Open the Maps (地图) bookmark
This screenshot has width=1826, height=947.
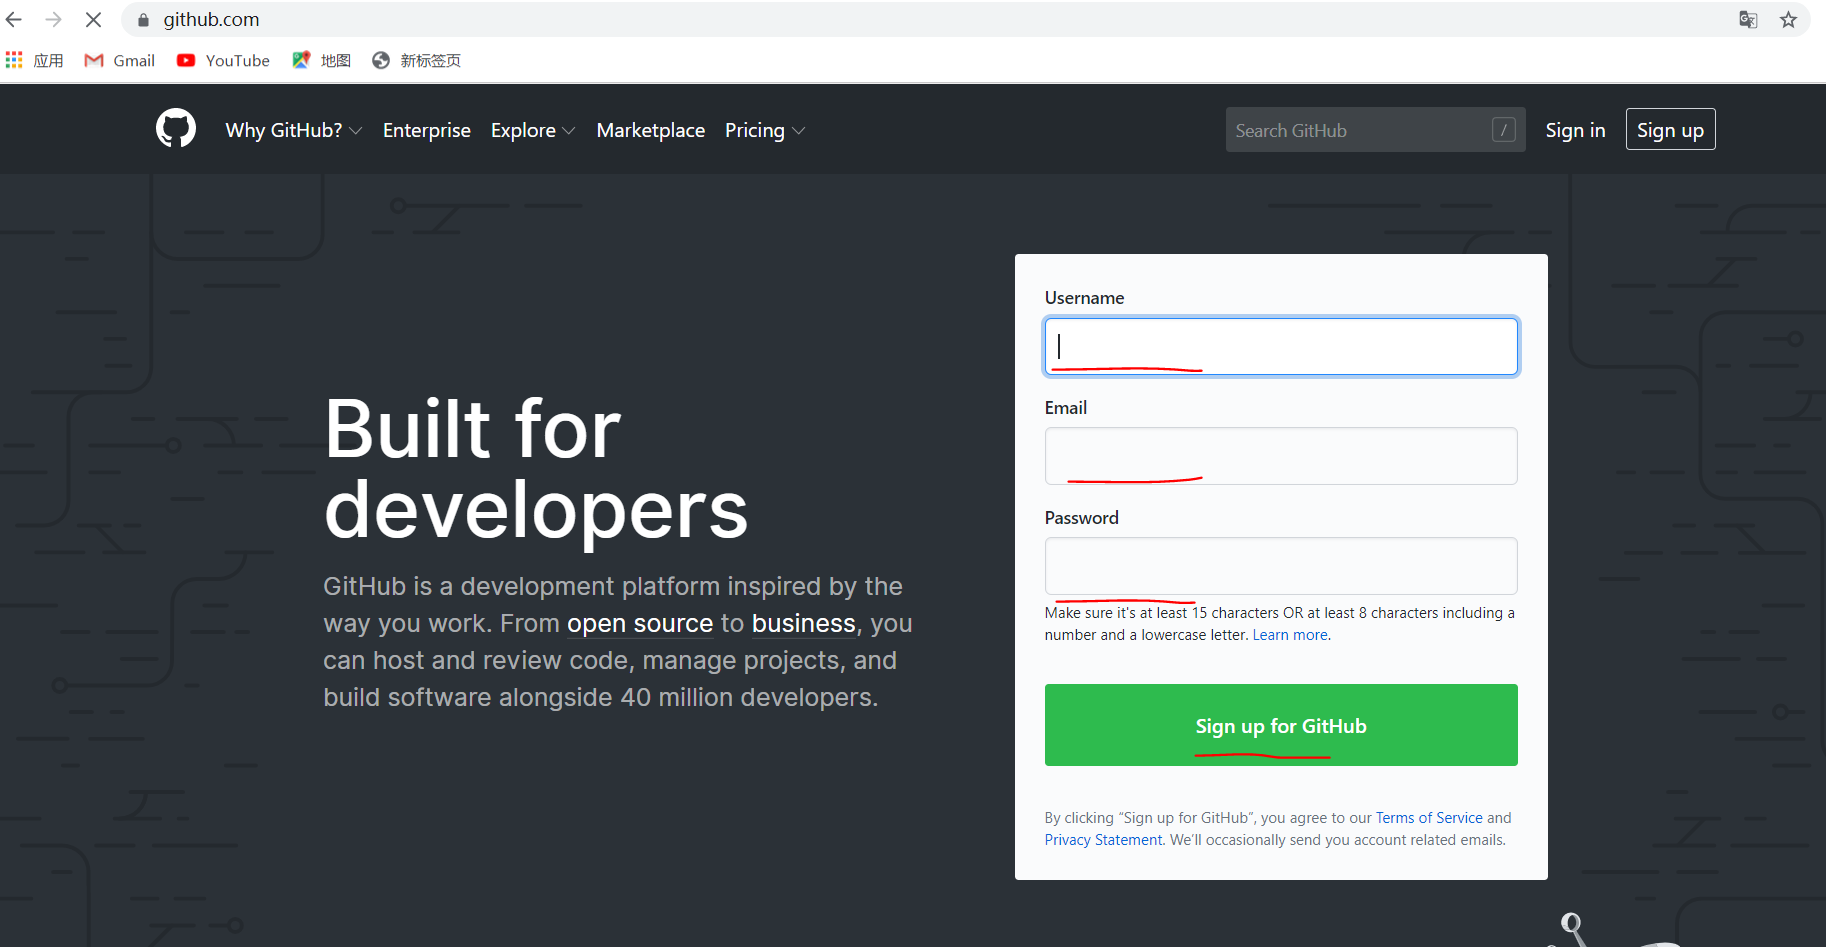322,61
